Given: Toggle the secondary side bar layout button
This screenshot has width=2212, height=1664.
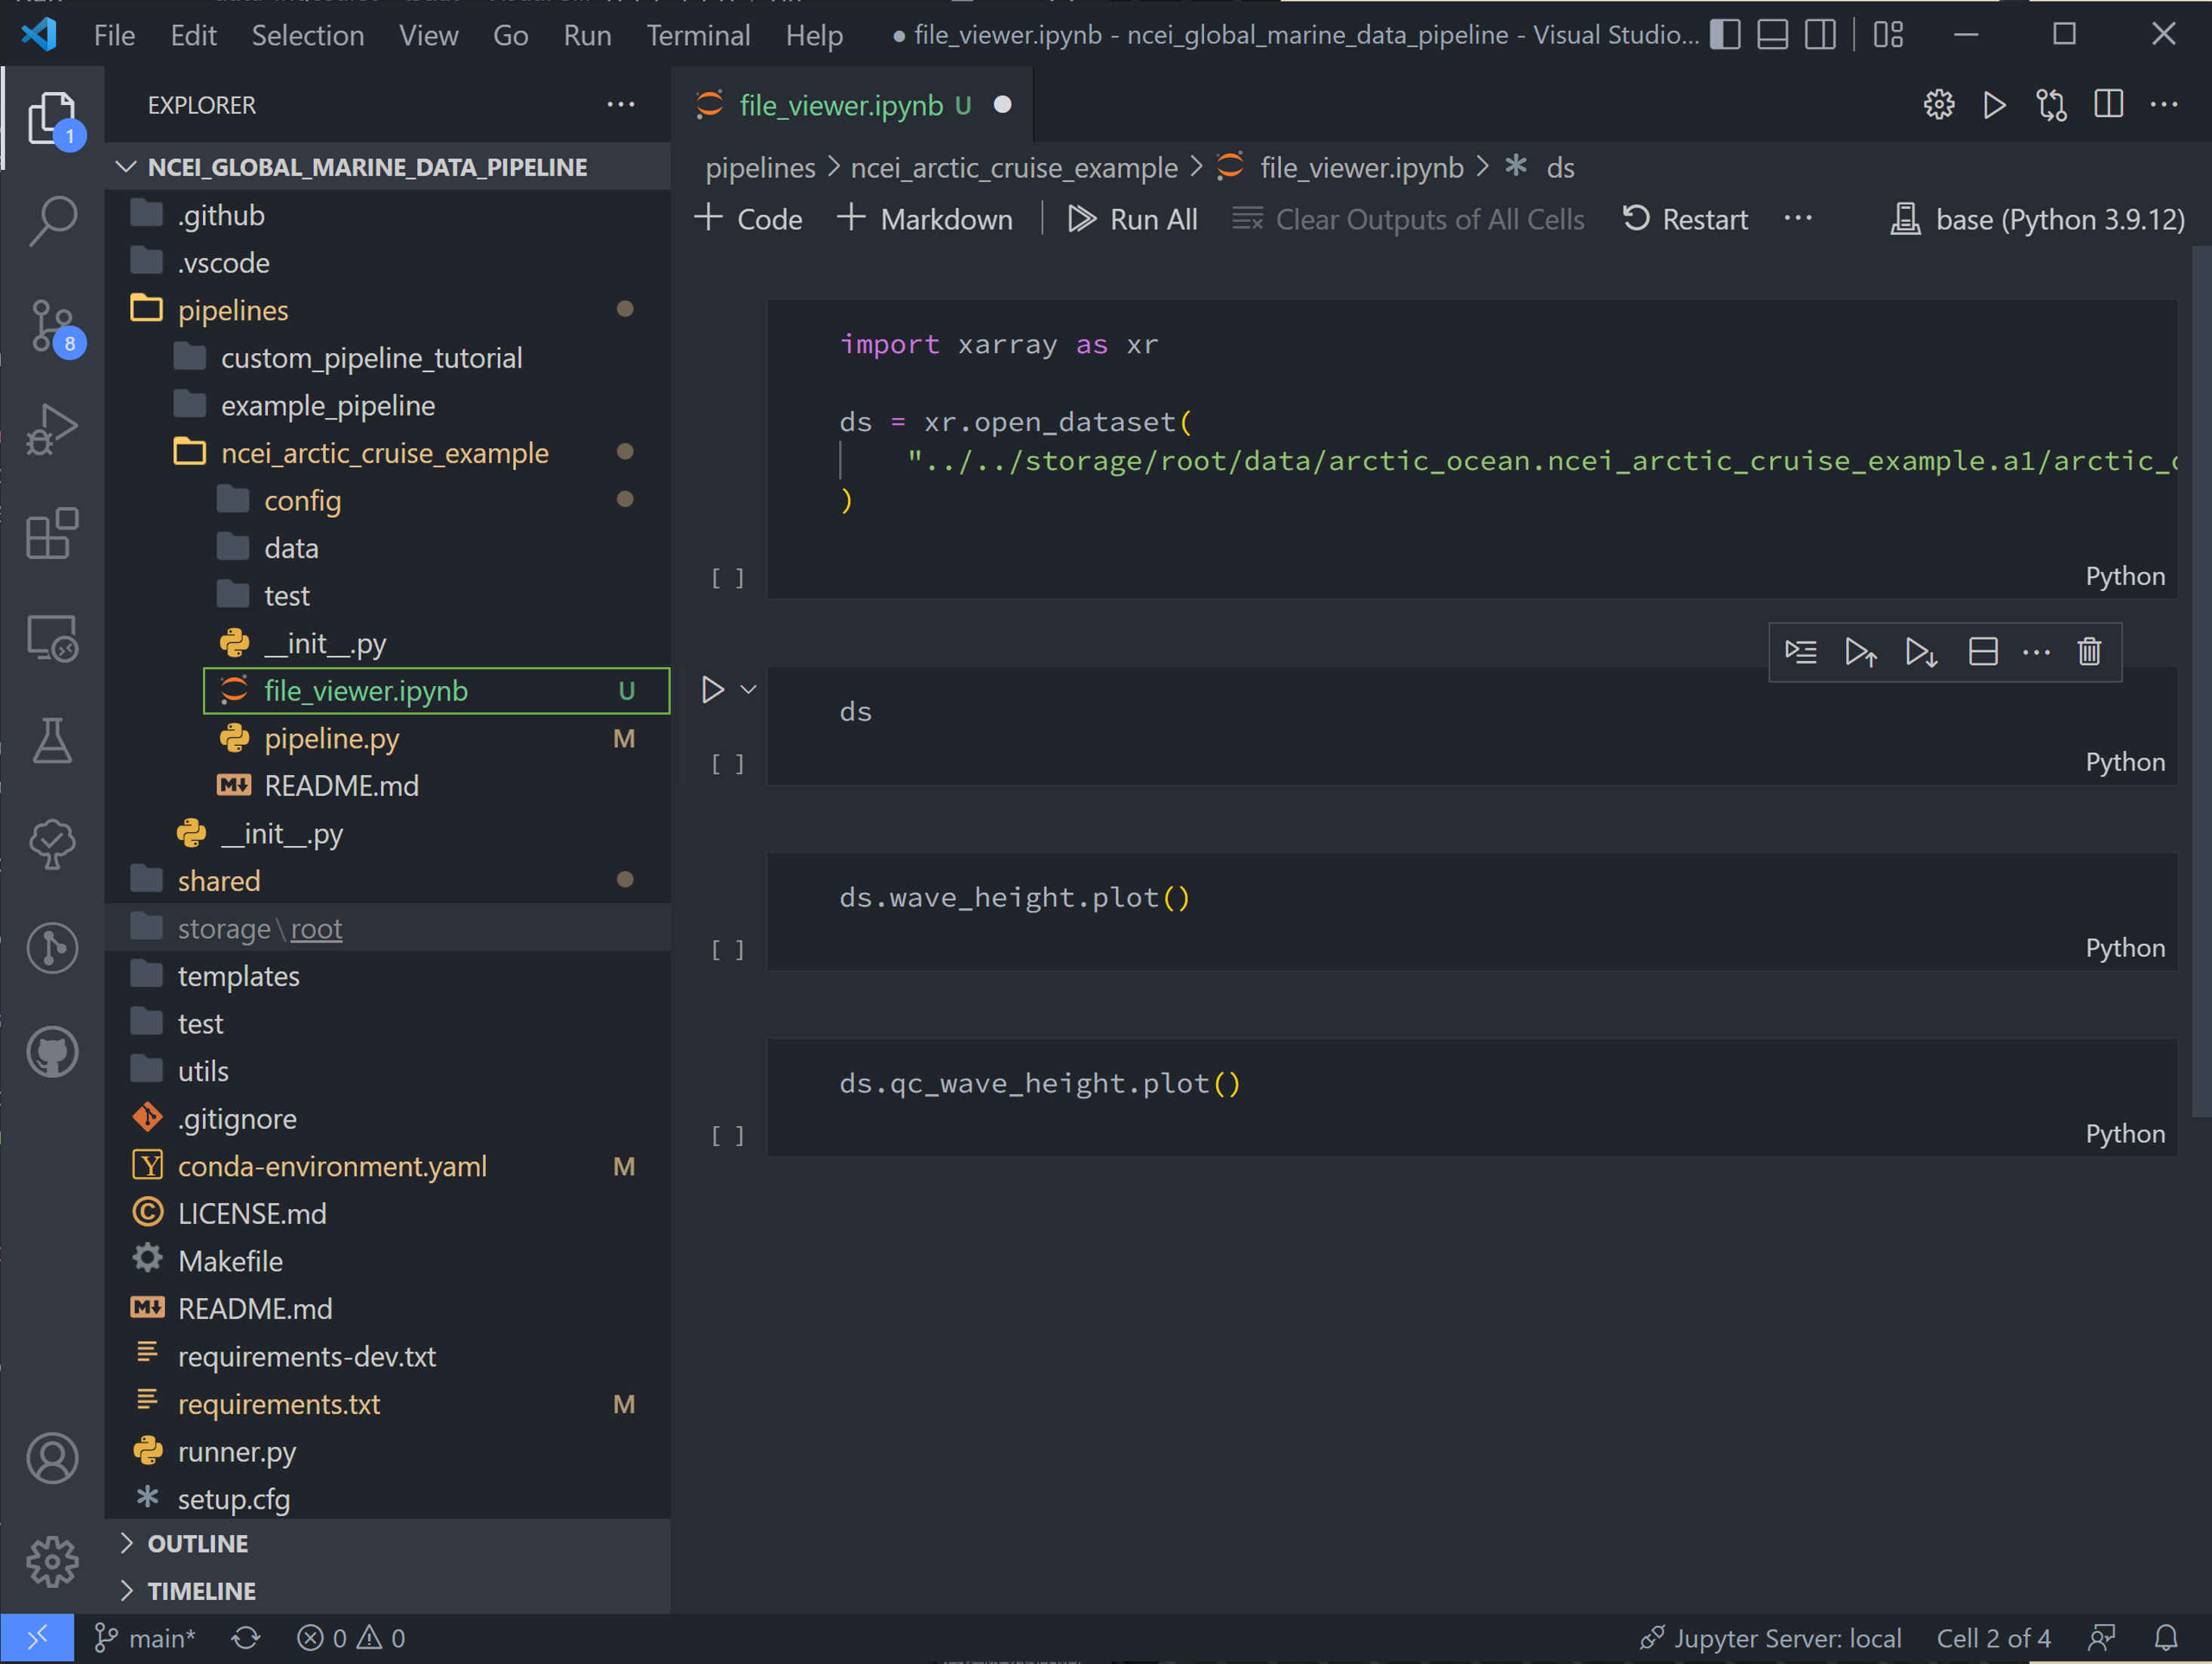Looking at the screenshot, I should click(x=1821, y=35).
